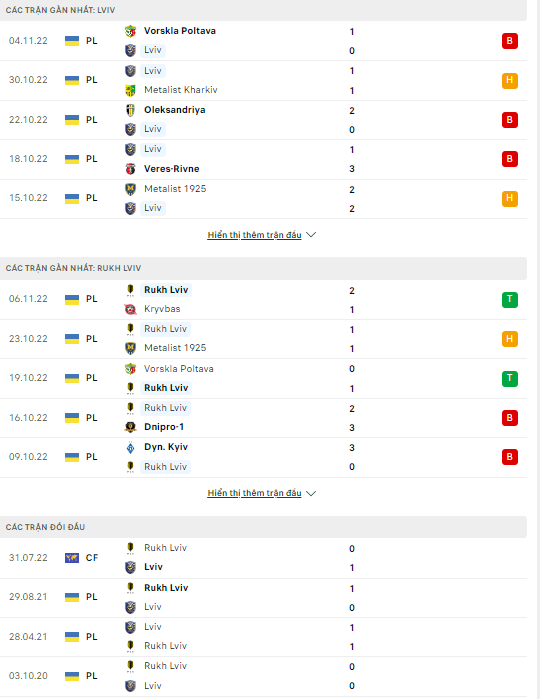This screenshot has width=540, height=699.
Task: Click the Dnipro-1 team crest
Action: 130,427
